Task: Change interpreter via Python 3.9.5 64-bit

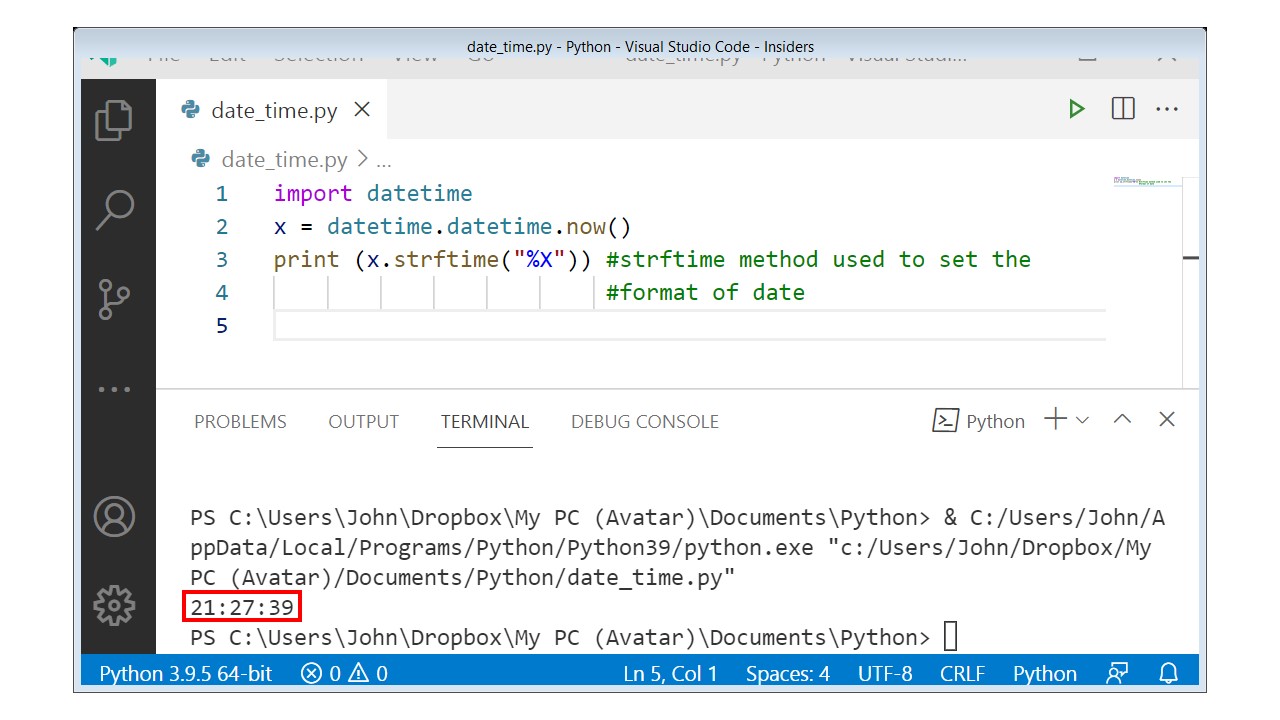Action: pos(185,673)
